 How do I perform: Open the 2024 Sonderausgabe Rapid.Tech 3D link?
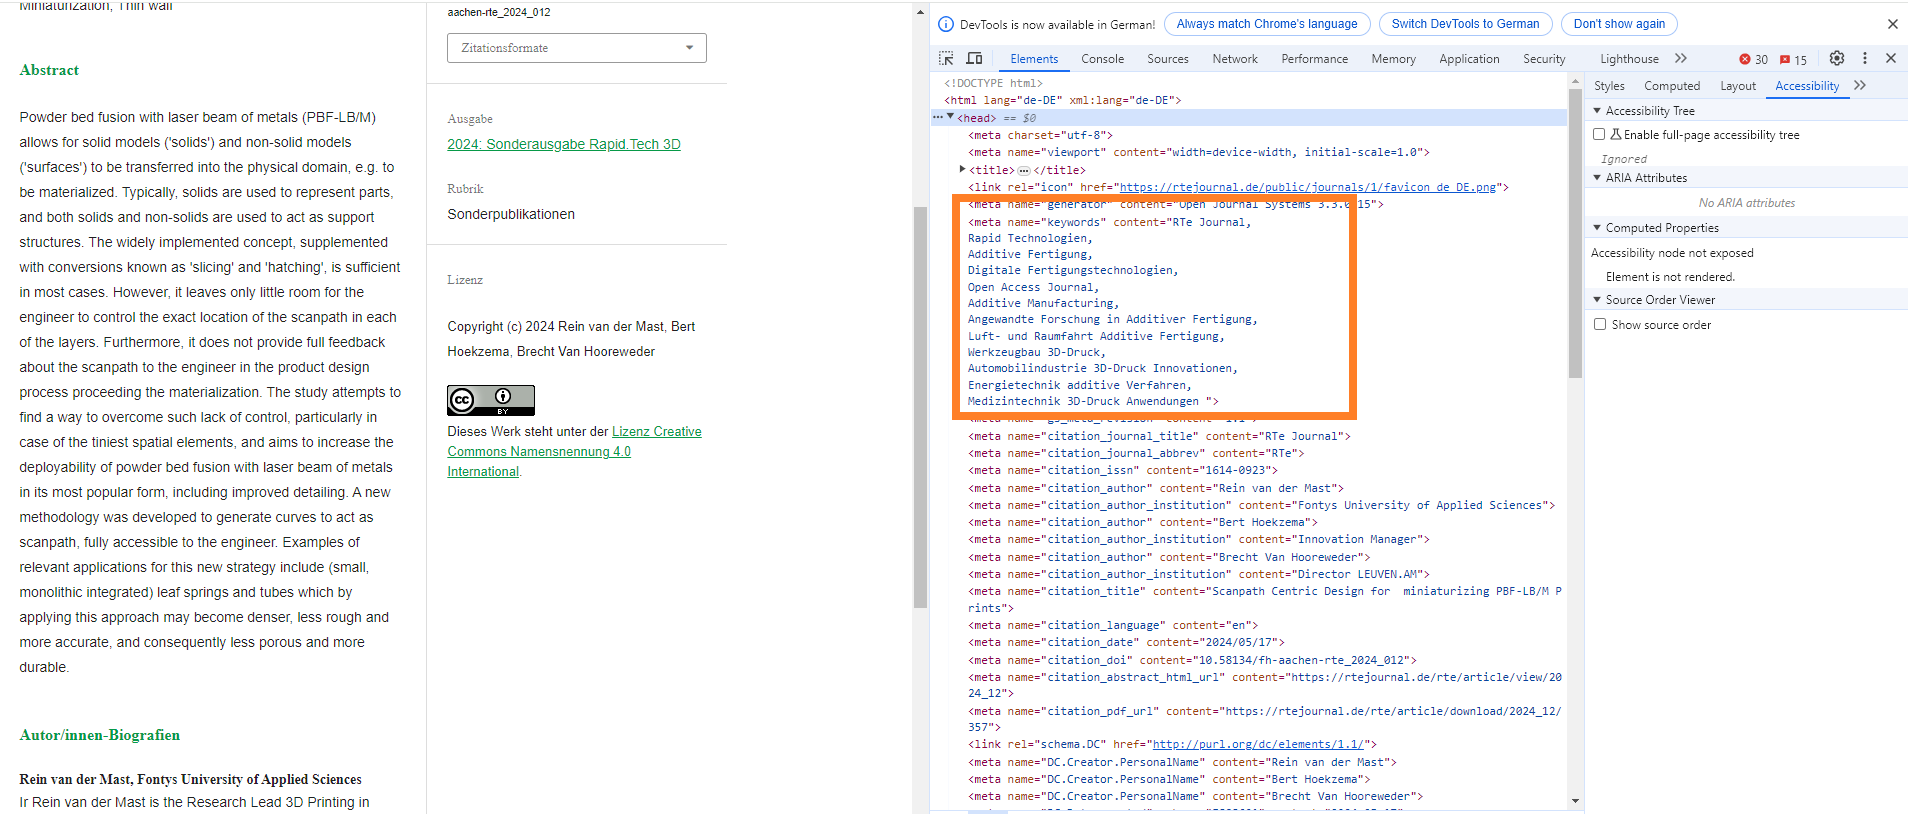(563, 144)
